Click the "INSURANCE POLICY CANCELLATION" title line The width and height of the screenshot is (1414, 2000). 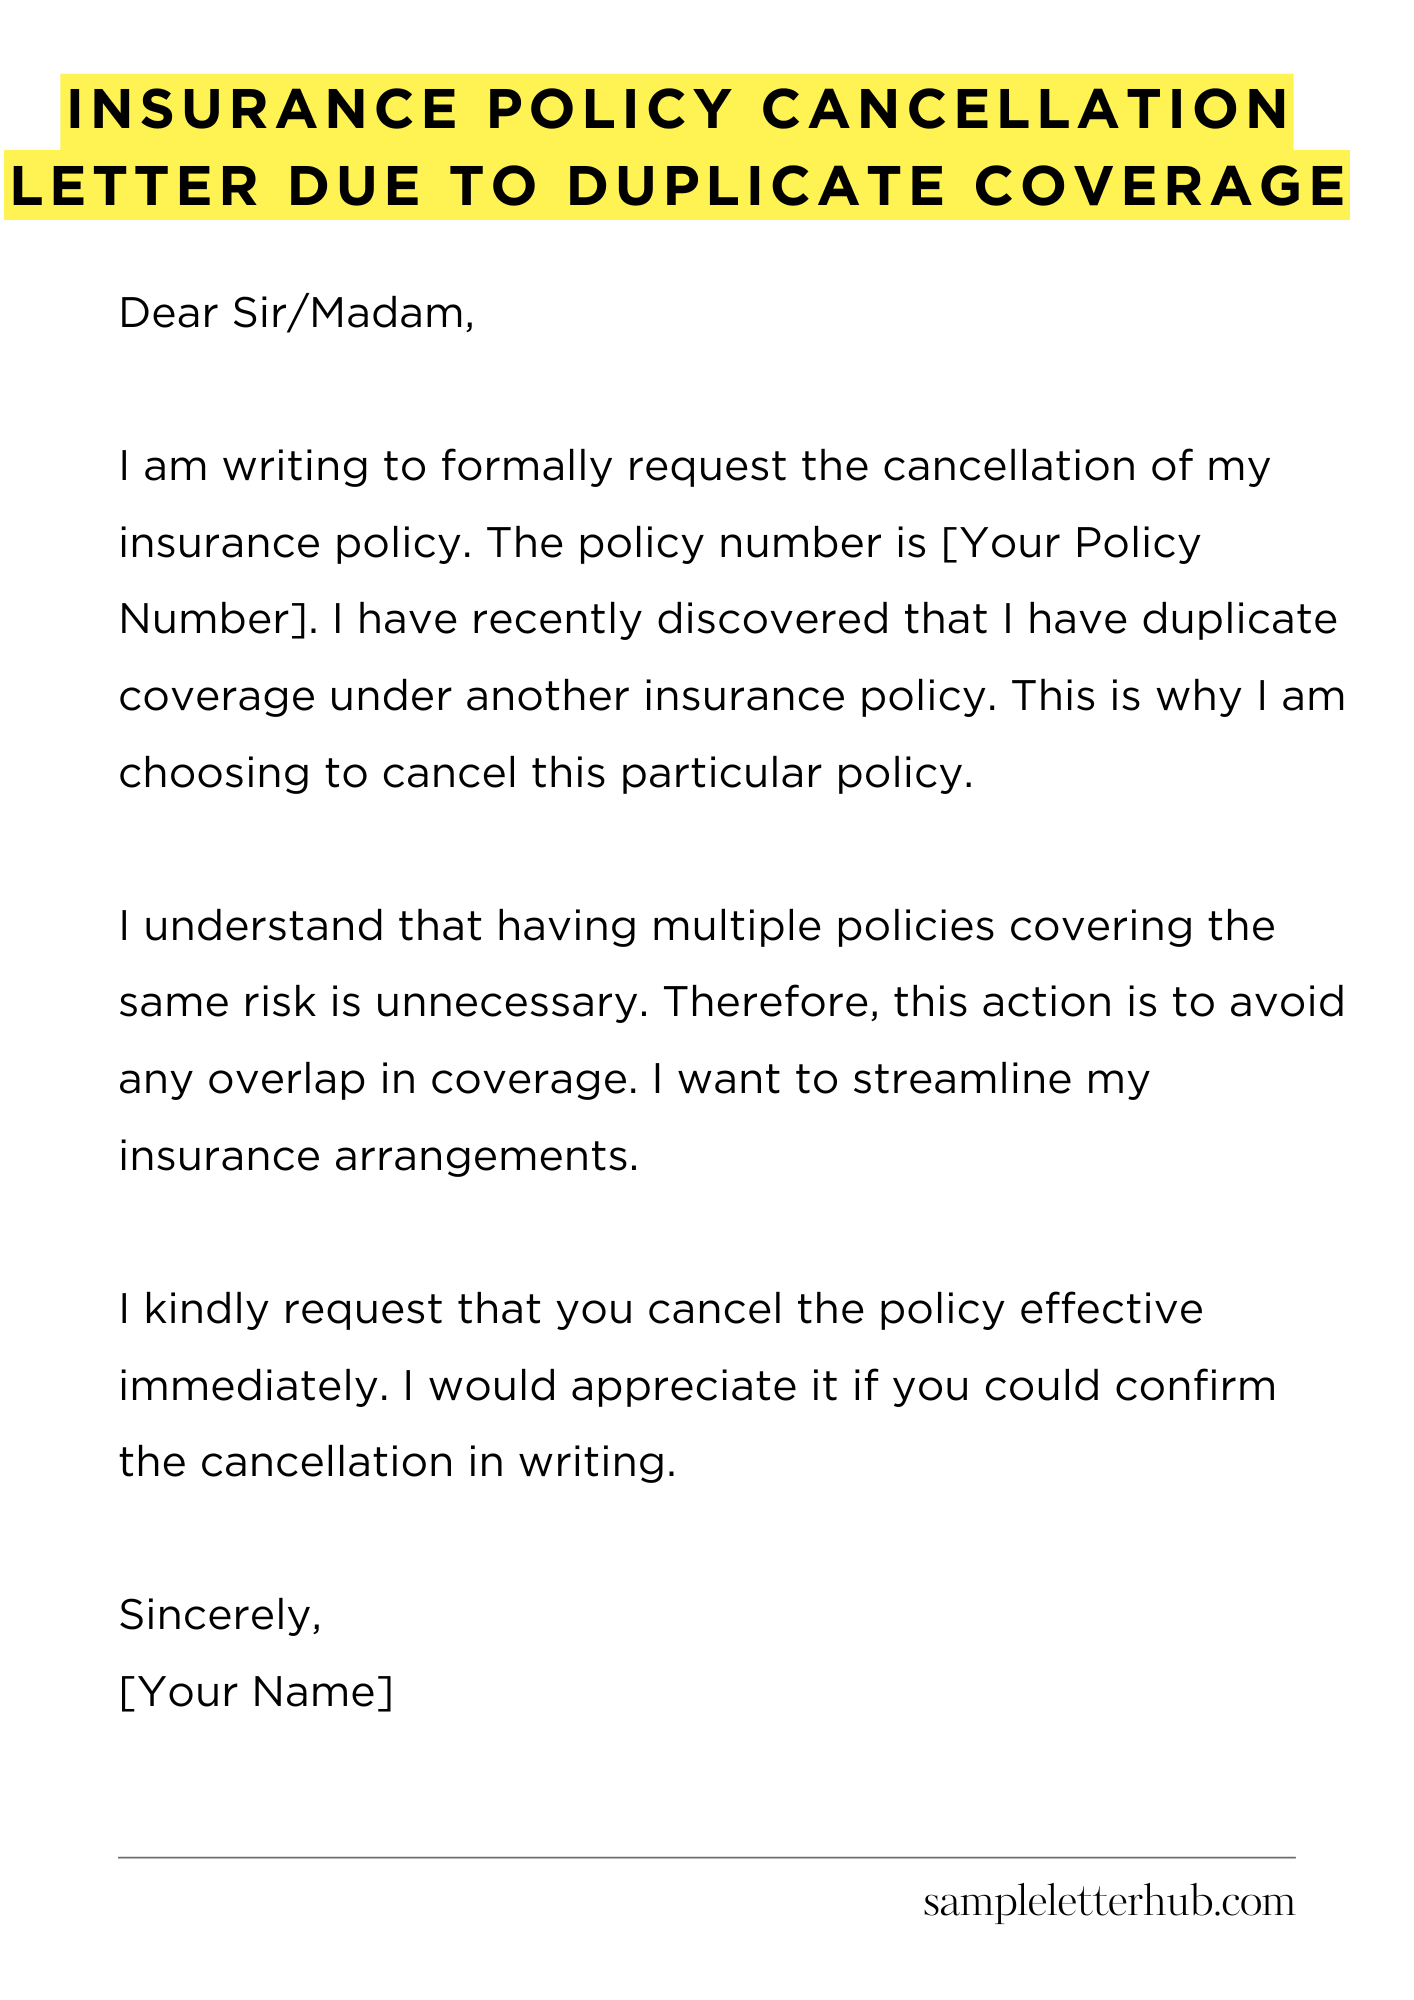677,109
